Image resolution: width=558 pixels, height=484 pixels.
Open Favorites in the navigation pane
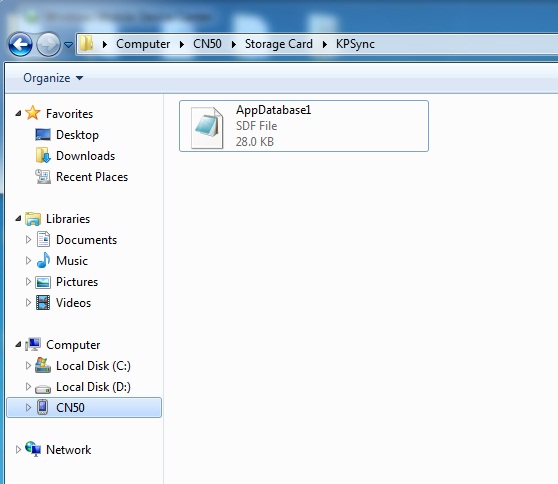click(69, 114)
